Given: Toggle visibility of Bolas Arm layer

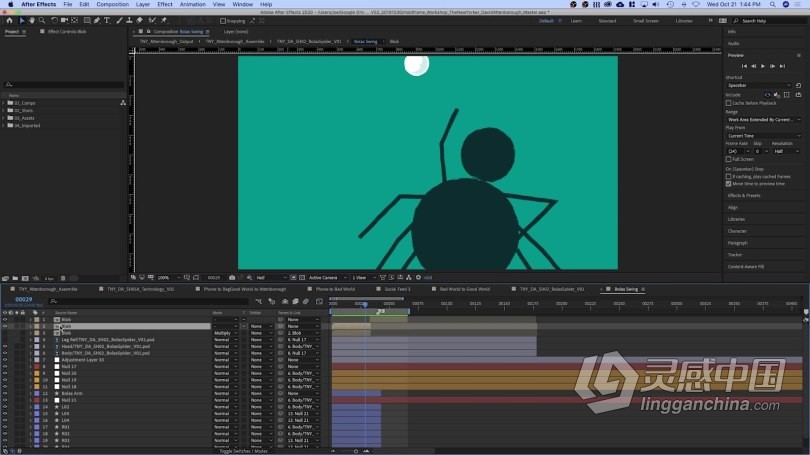Looking at the screenshot, I should click(x=5, y=394).
